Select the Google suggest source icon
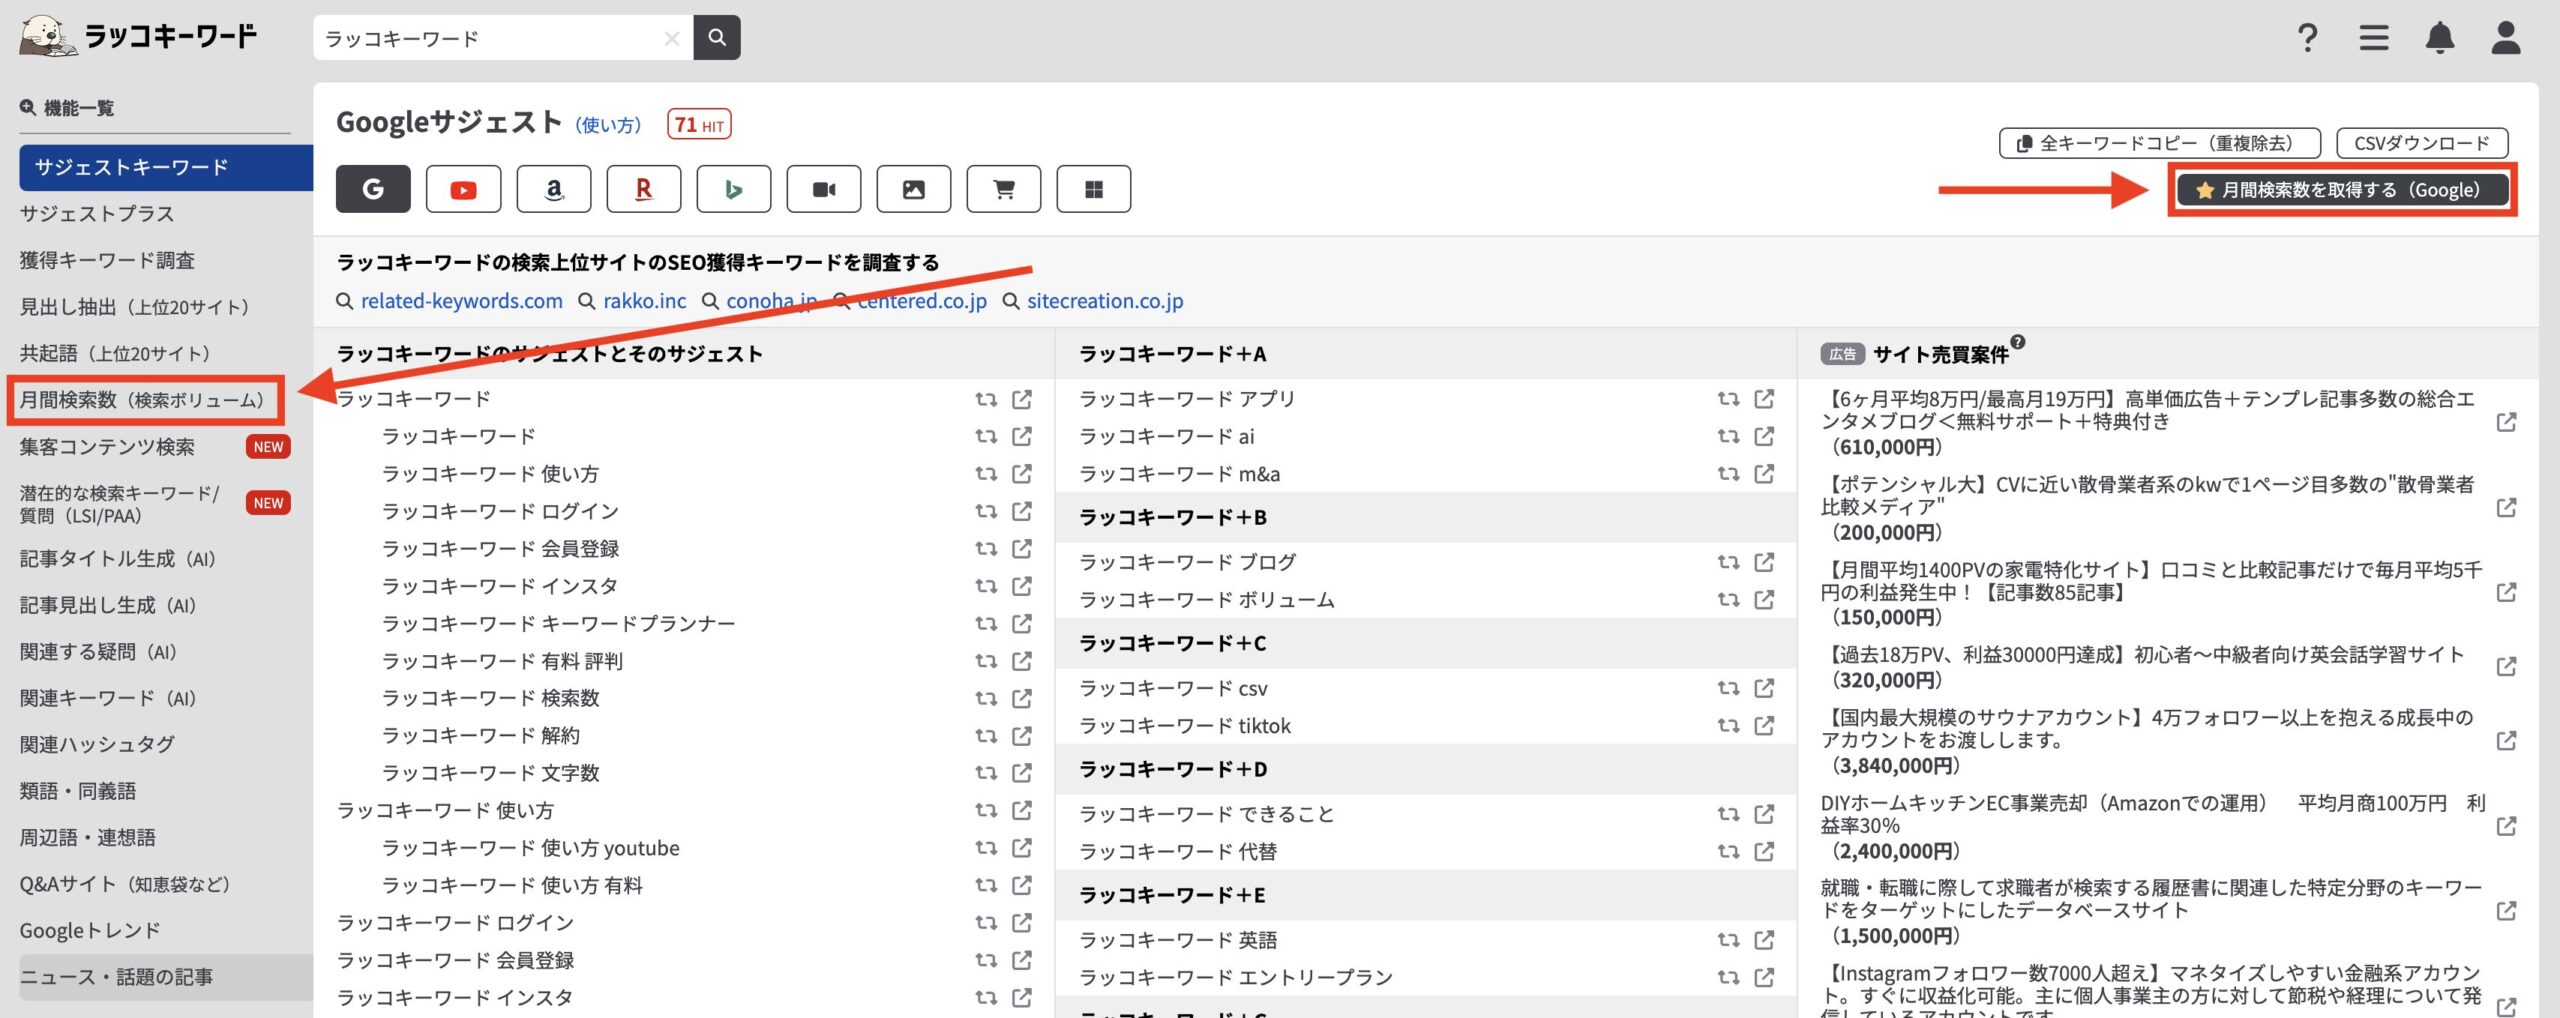2560x1018 pixels. coord(373,189)
